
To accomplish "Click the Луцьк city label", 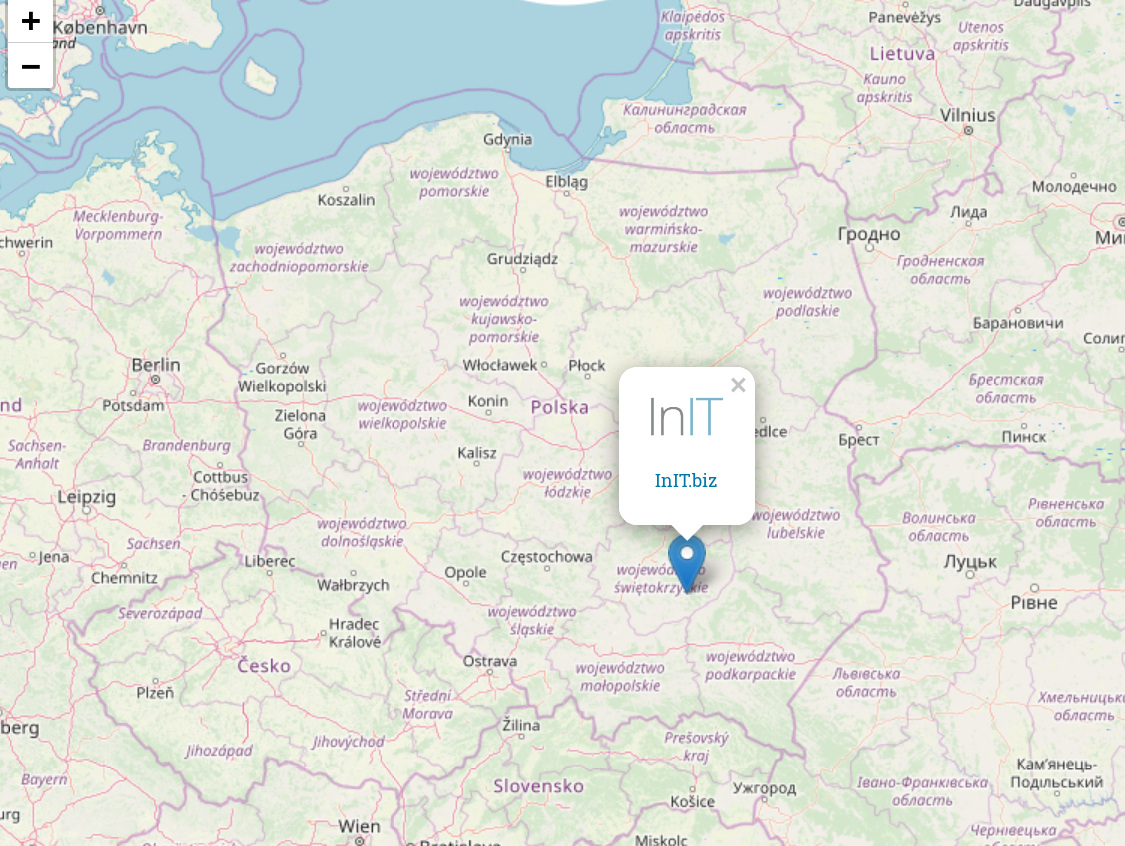I will [970, 562].
